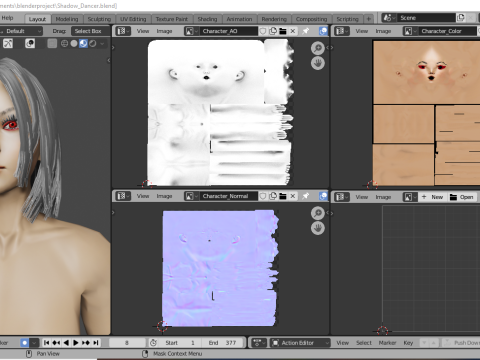Viewport: 480px width, 360px height.
Task: Open editor type menu in Character_Color editor
Action: coord(342,31)
